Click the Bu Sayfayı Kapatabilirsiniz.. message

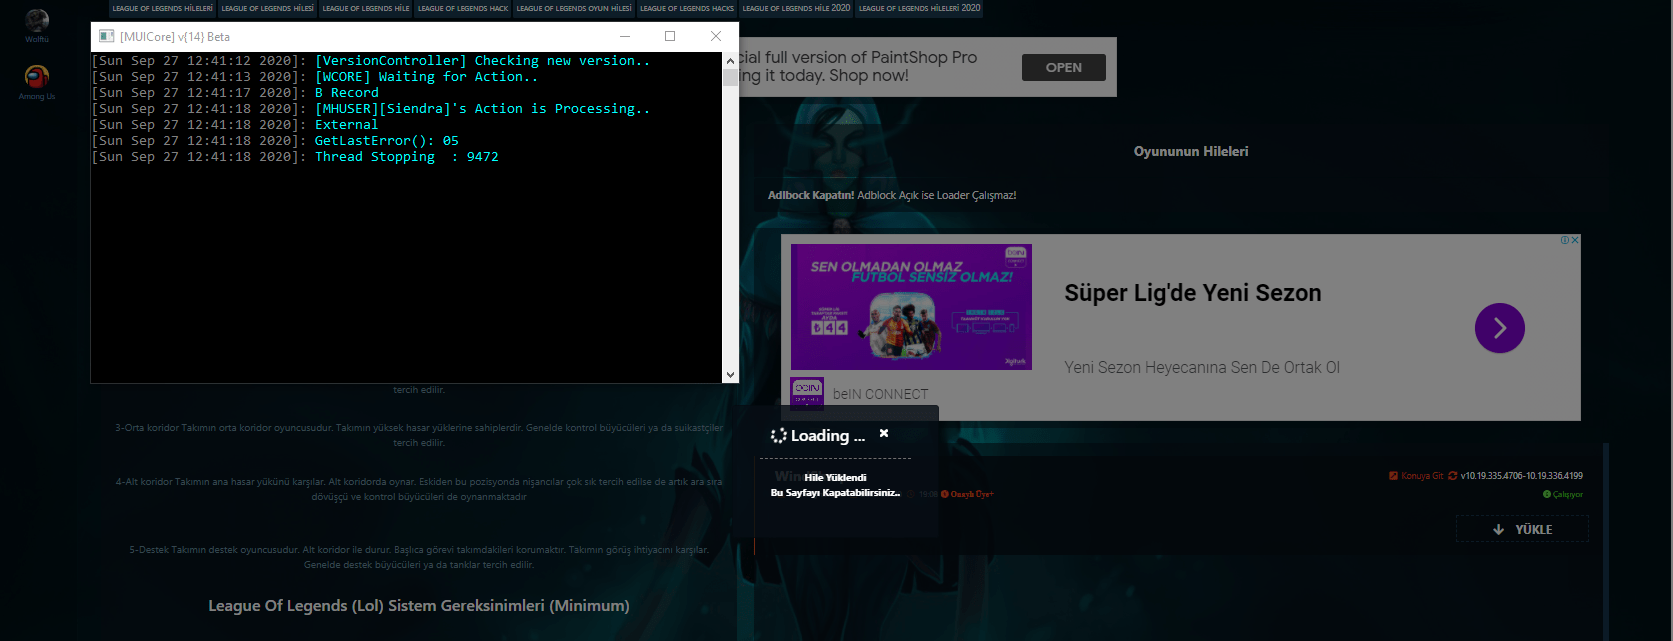(x=835, y=492)
